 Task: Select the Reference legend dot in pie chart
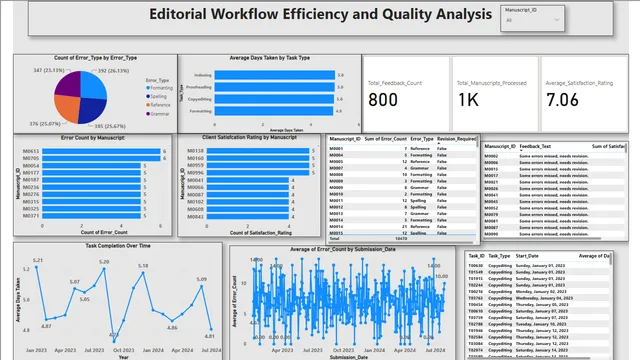[x=148, y=105]
